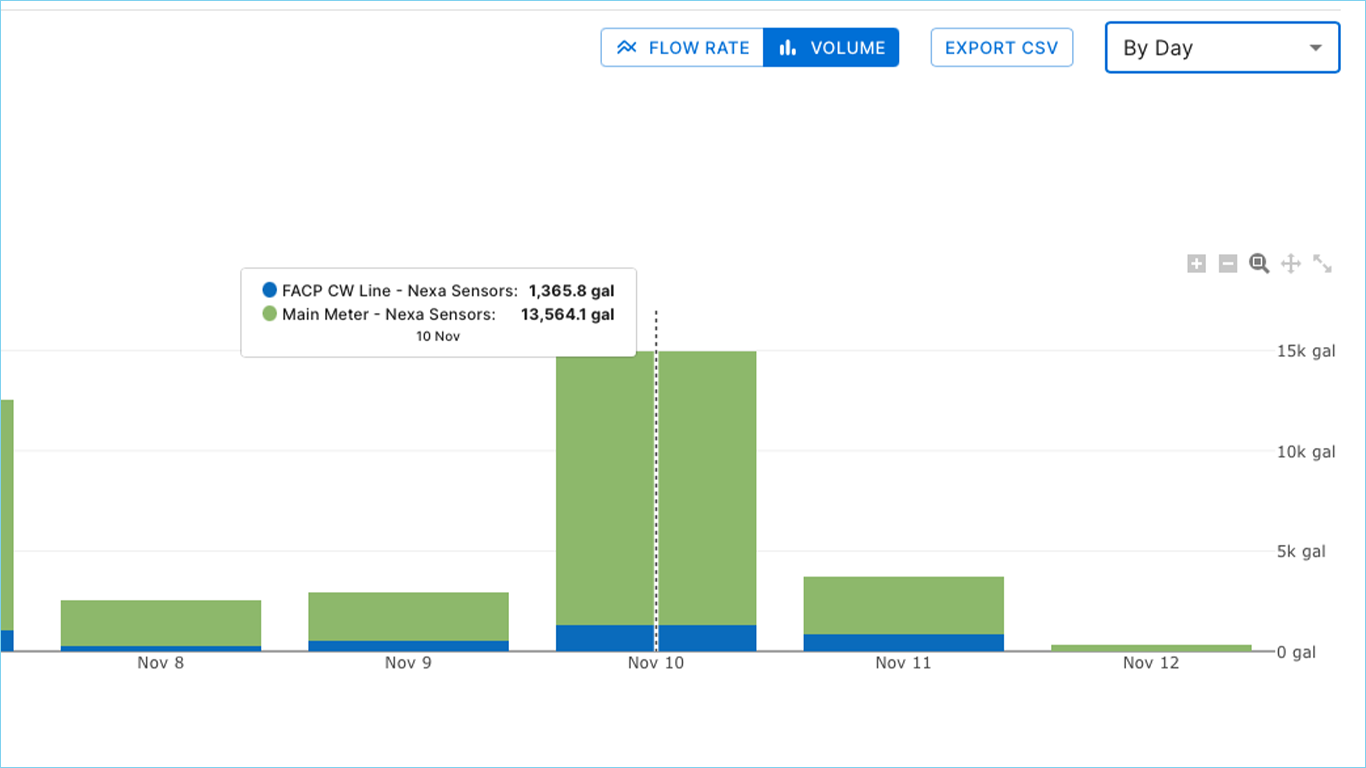Click the chart zoom-in plus icon
Screen dimensions: 1366x768
click(x=1196, y=264)
